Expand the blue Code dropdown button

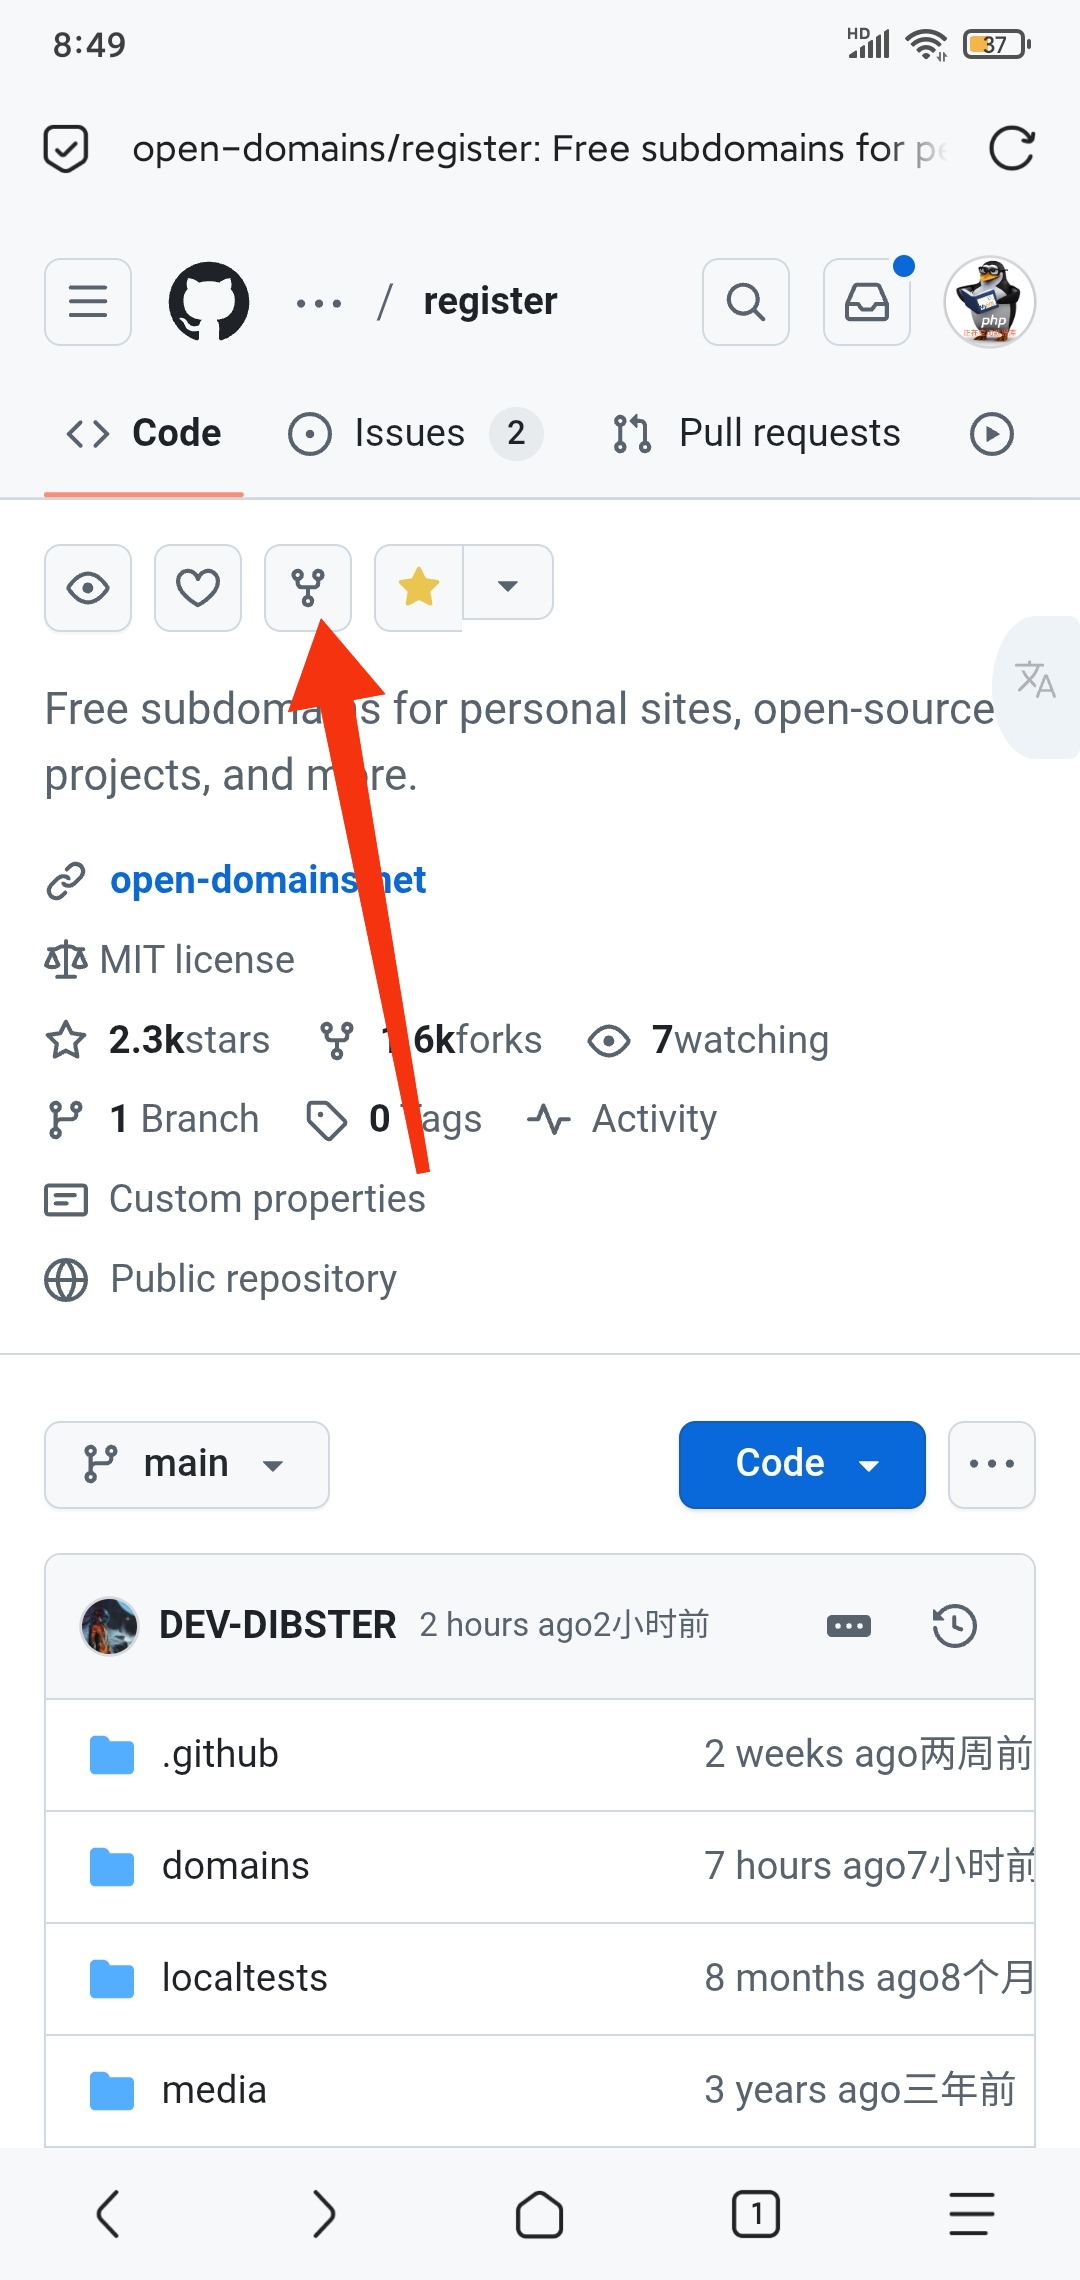802,1464
